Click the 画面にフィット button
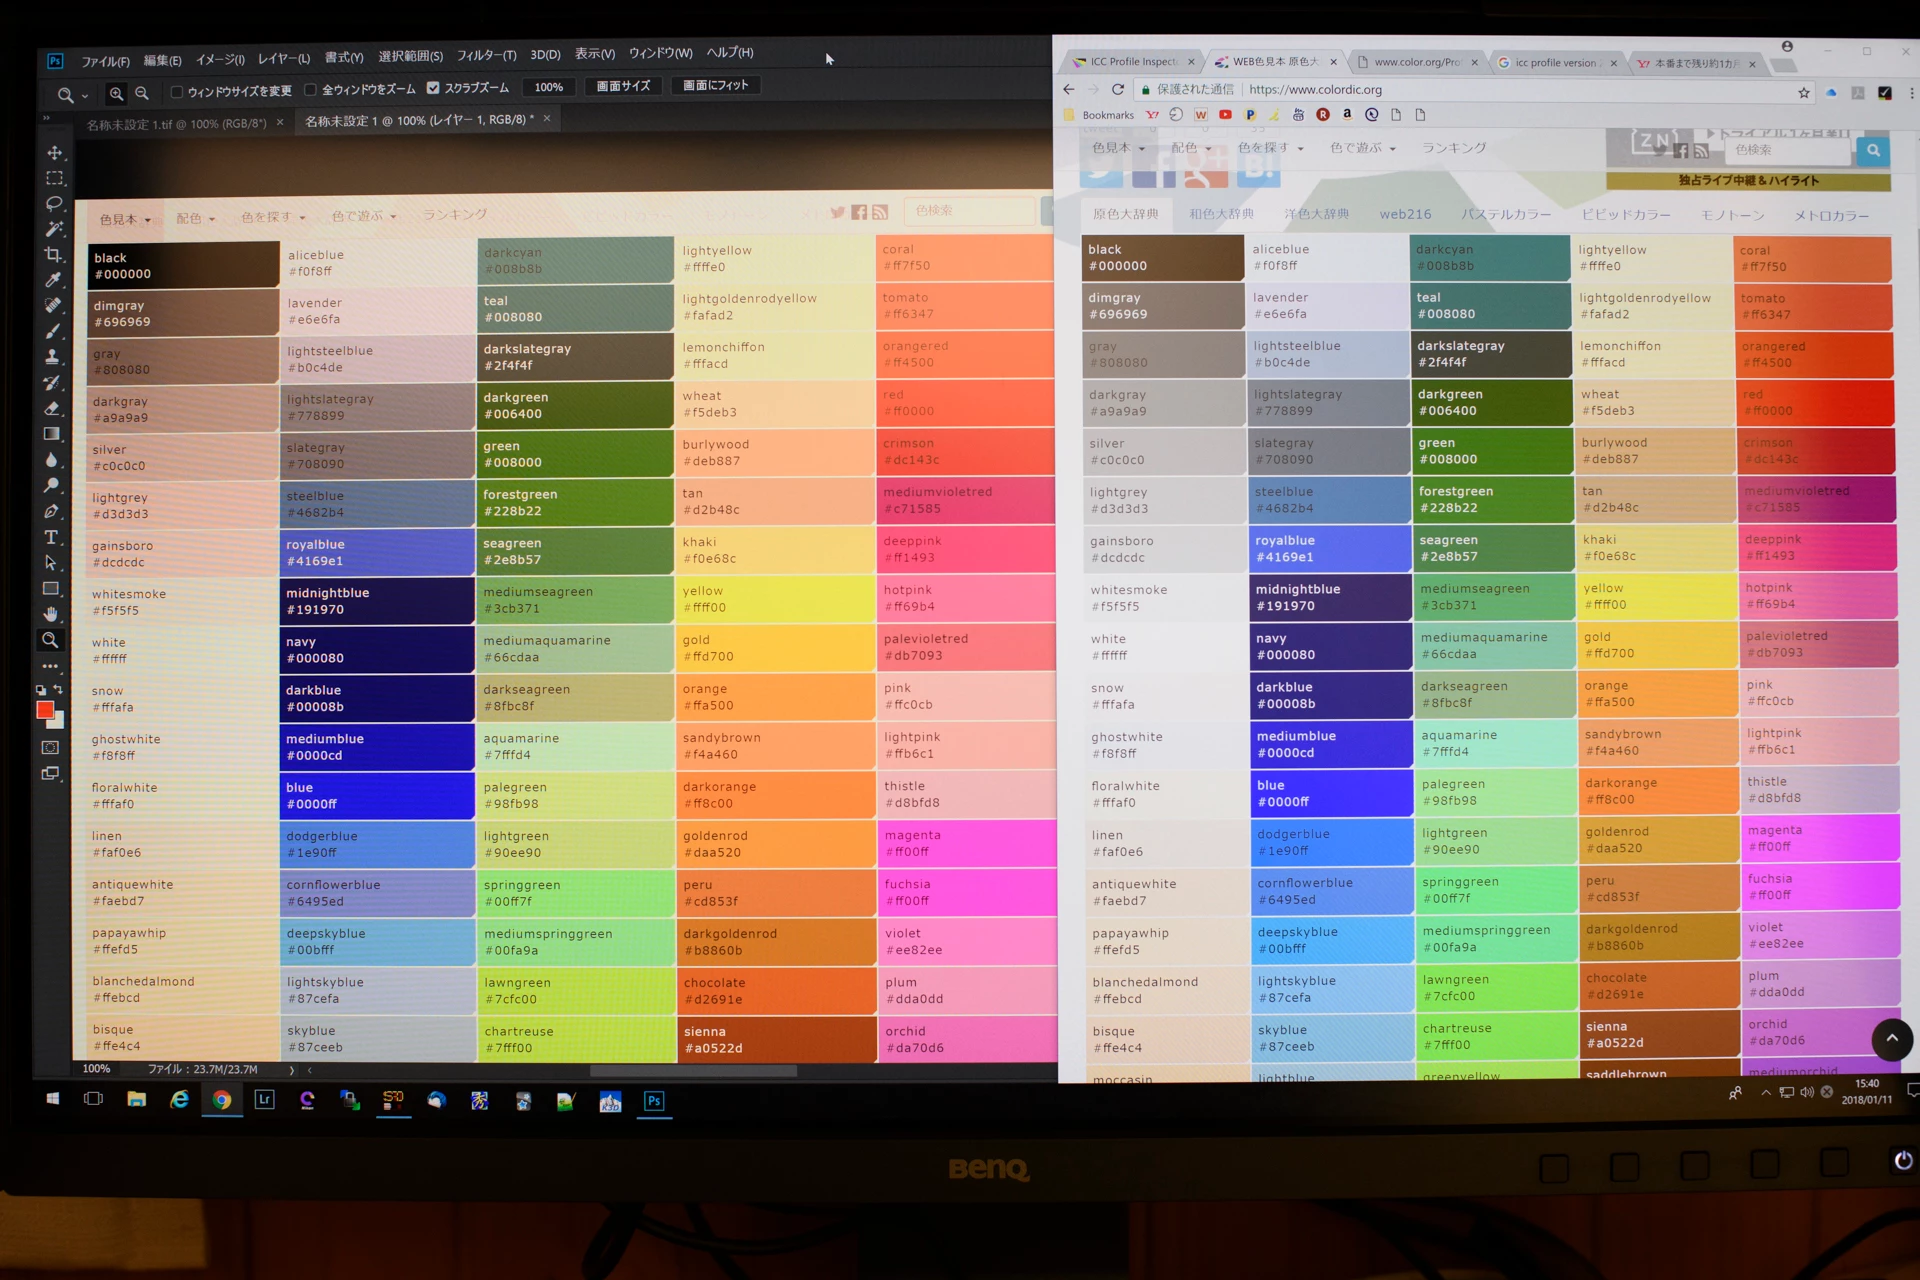 [715, 85]
